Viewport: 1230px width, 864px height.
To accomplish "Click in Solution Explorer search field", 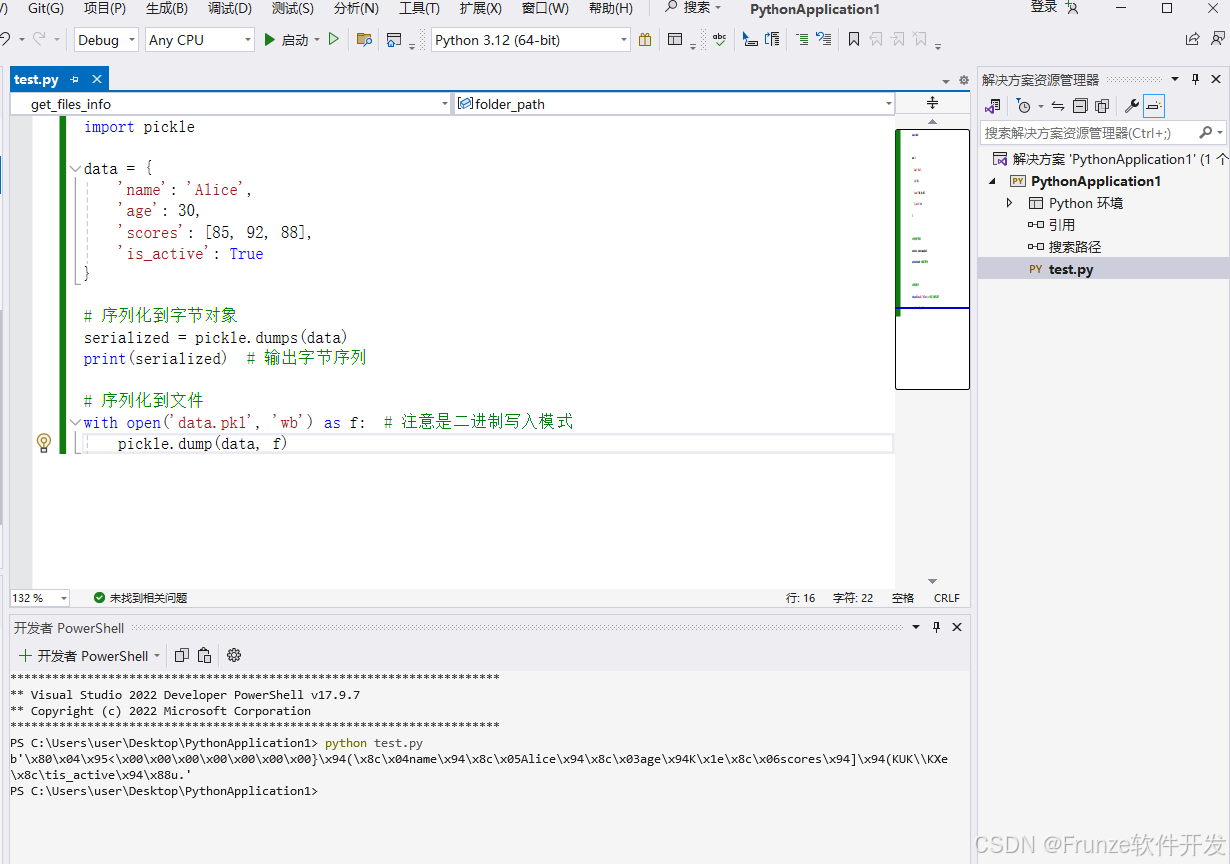I will point(1088,132).
